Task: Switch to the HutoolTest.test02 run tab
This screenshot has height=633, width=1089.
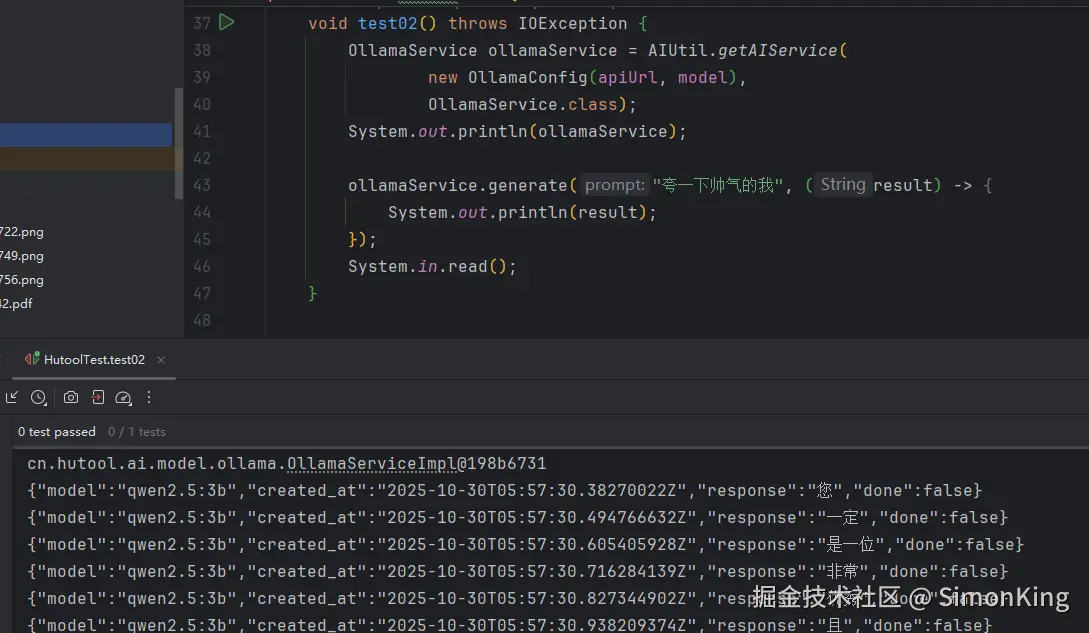Action: click(x=94, y=359)
